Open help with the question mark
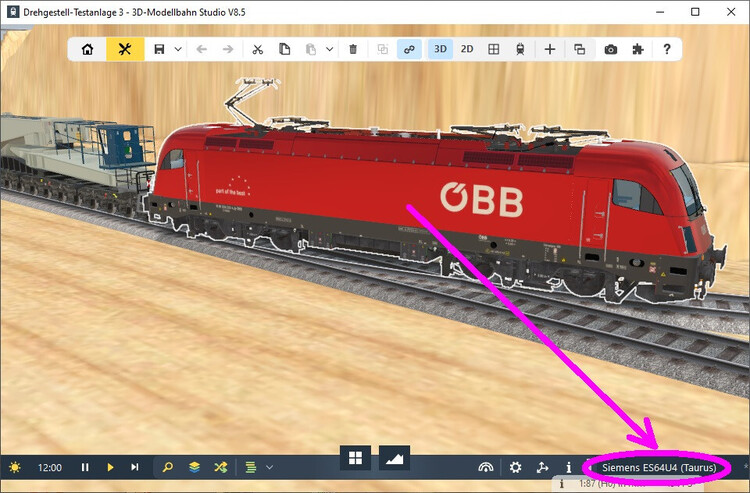The height and width of the screenshot is (493, 750). 667,49
